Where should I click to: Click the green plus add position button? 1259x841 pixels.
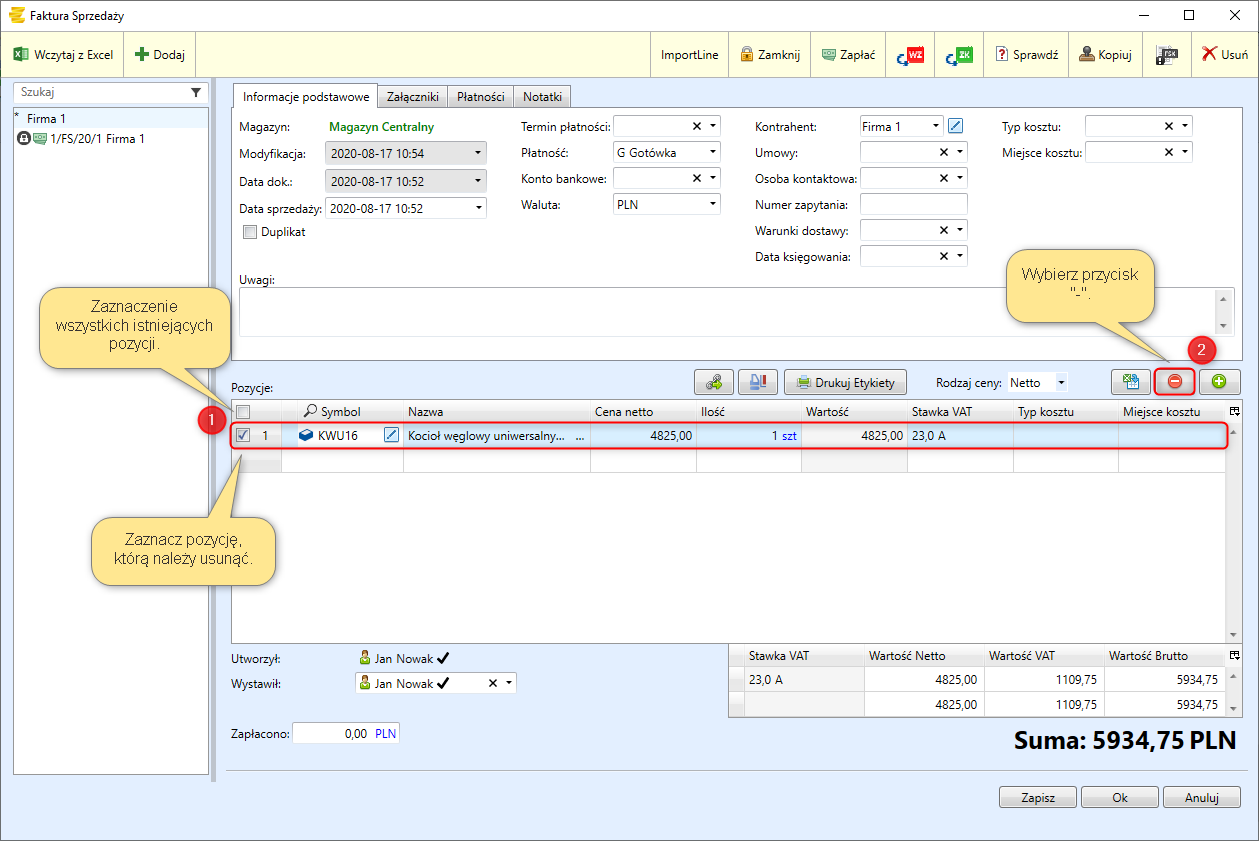point(1219,382)
